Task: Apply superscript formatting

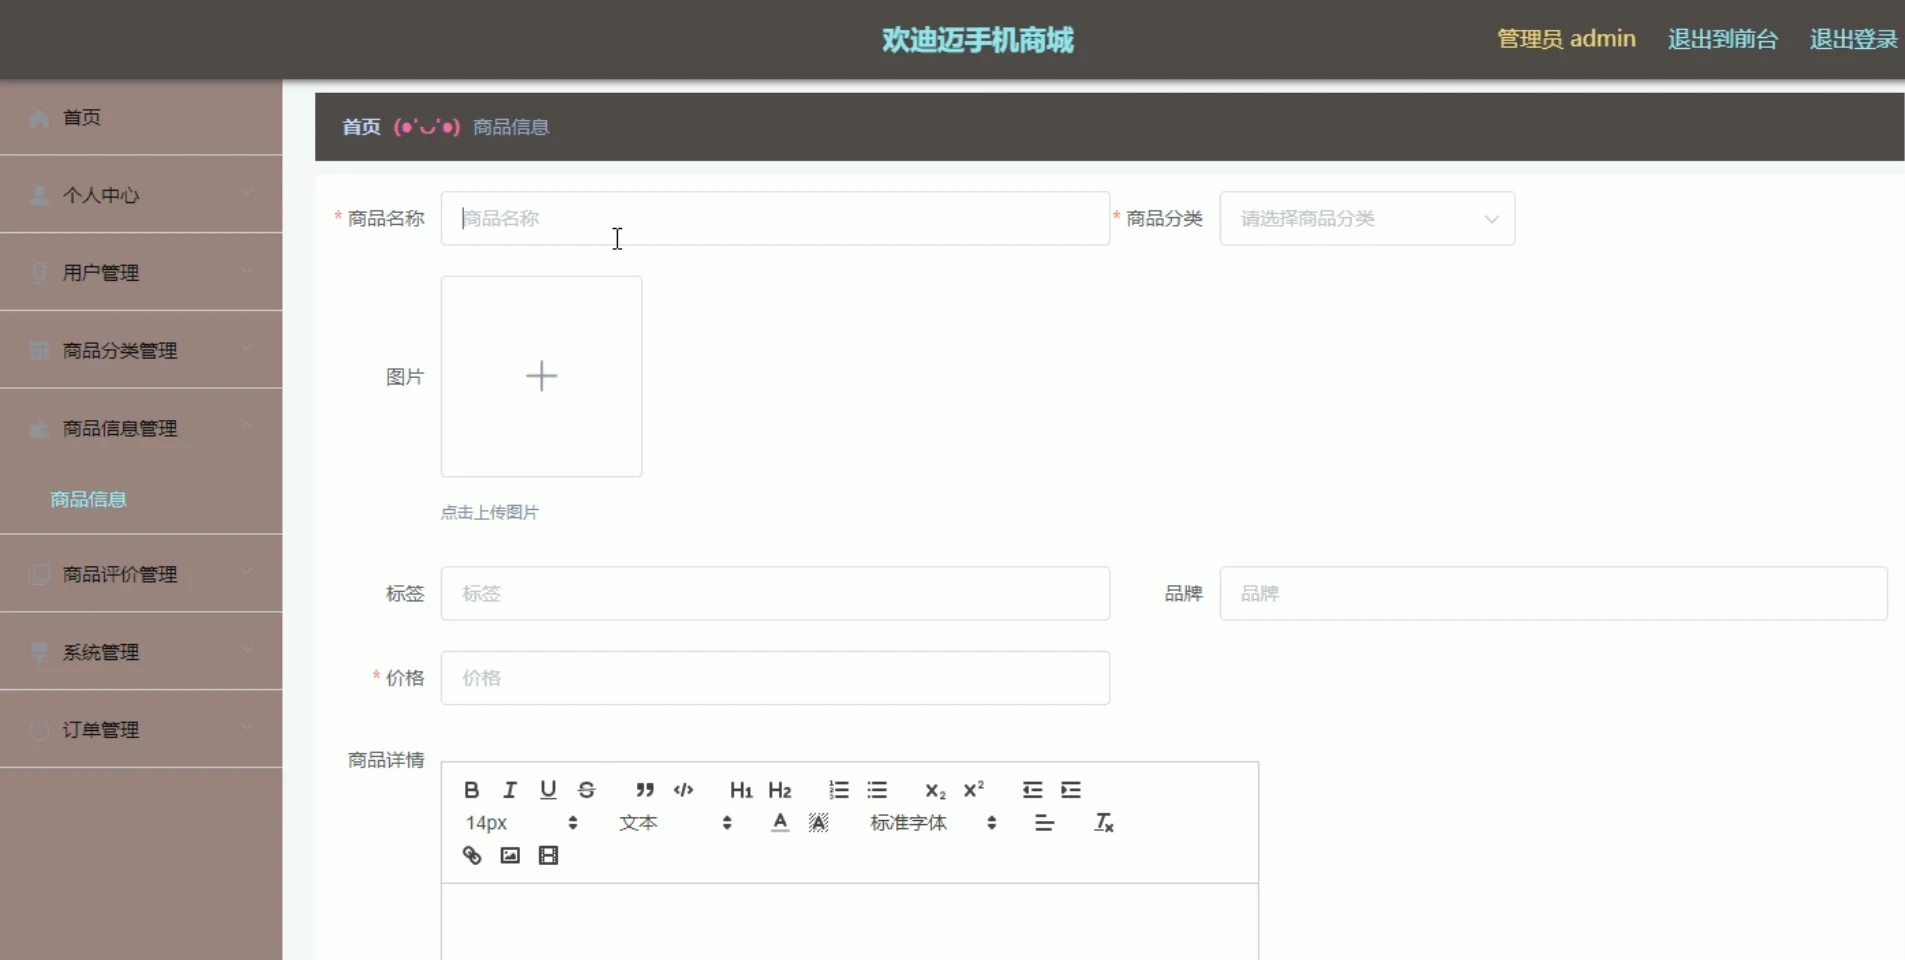Action: [973, 789]
